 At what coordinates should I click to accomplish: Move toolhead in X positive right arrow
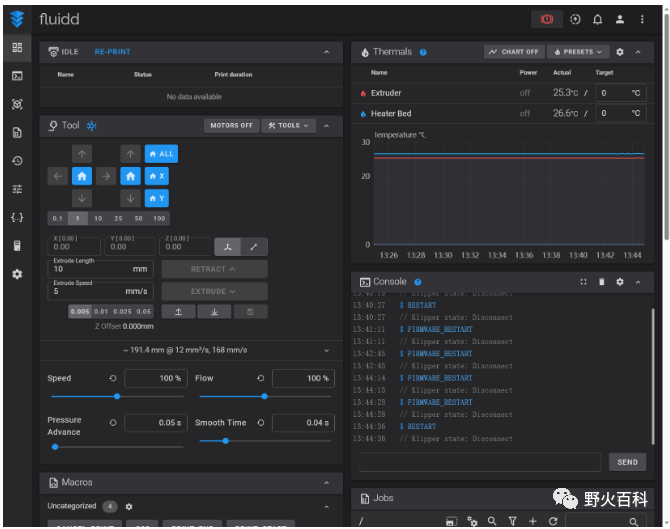pos(106,176)
